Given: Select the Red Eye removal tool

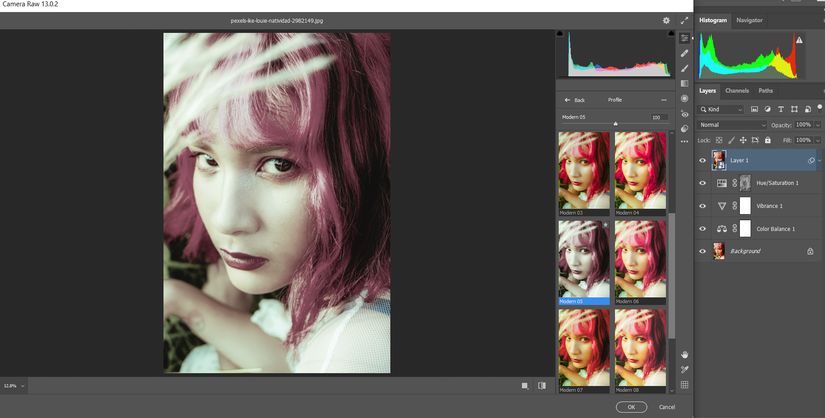Looking at the screenshot, I should 684,114.
